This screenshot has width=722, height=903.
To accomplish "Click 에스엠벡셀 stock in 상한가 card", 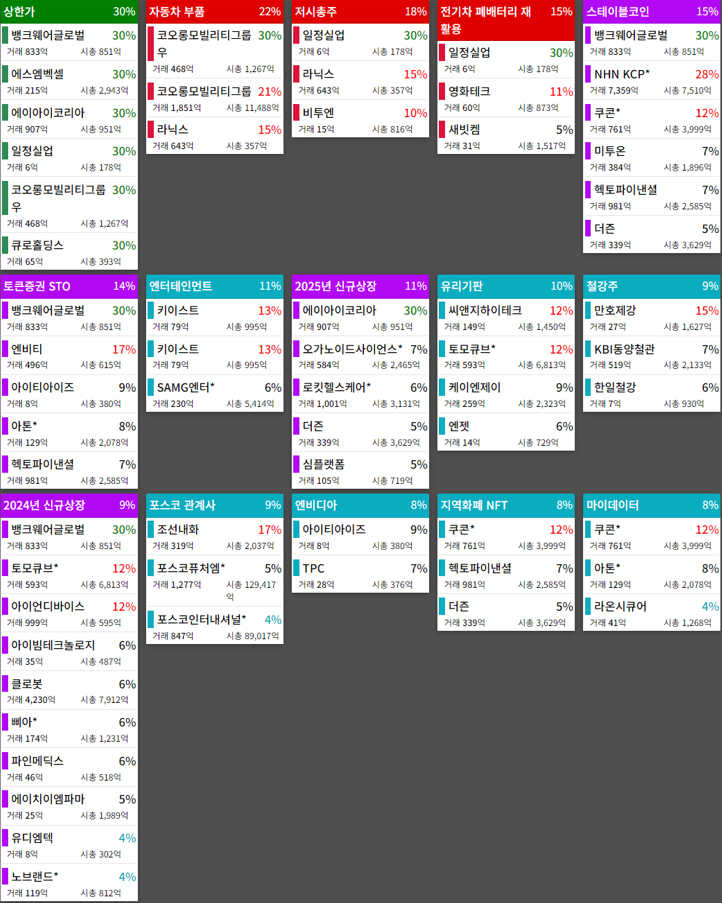I will (x=69, y=81).
